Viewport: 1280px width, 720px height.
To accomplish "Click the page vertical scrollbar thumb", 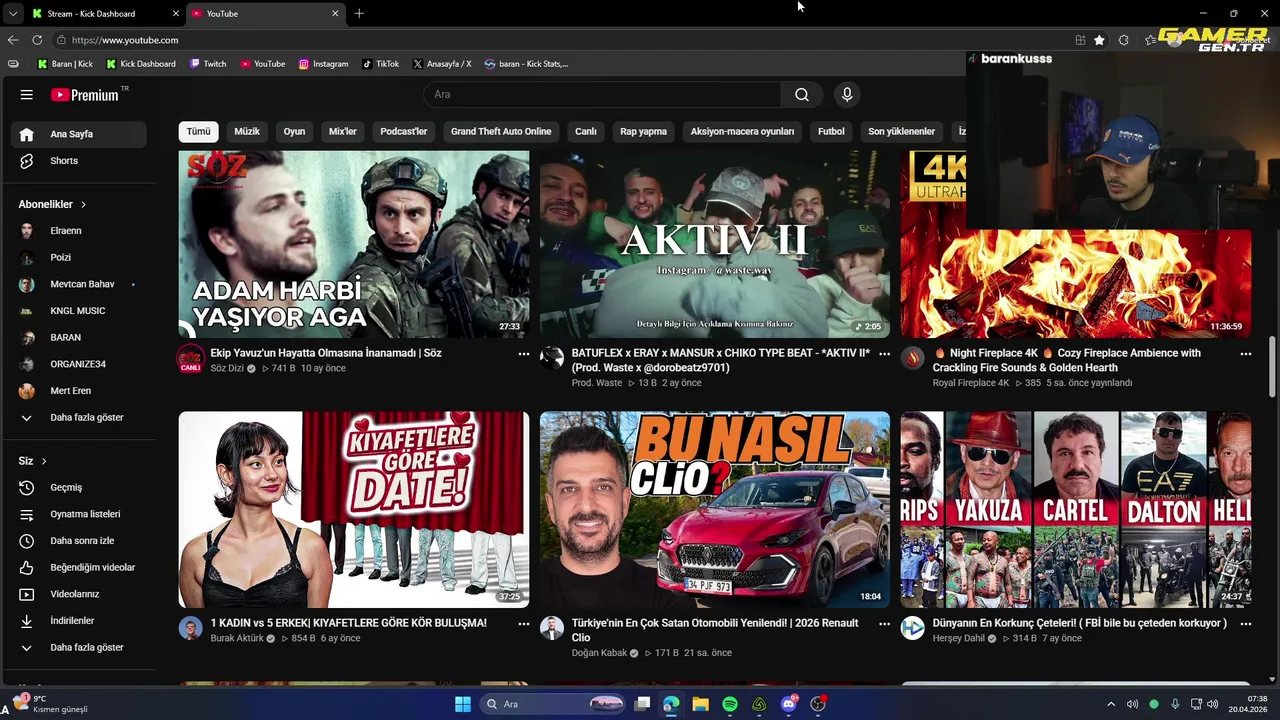I will tap(1272, 367).
